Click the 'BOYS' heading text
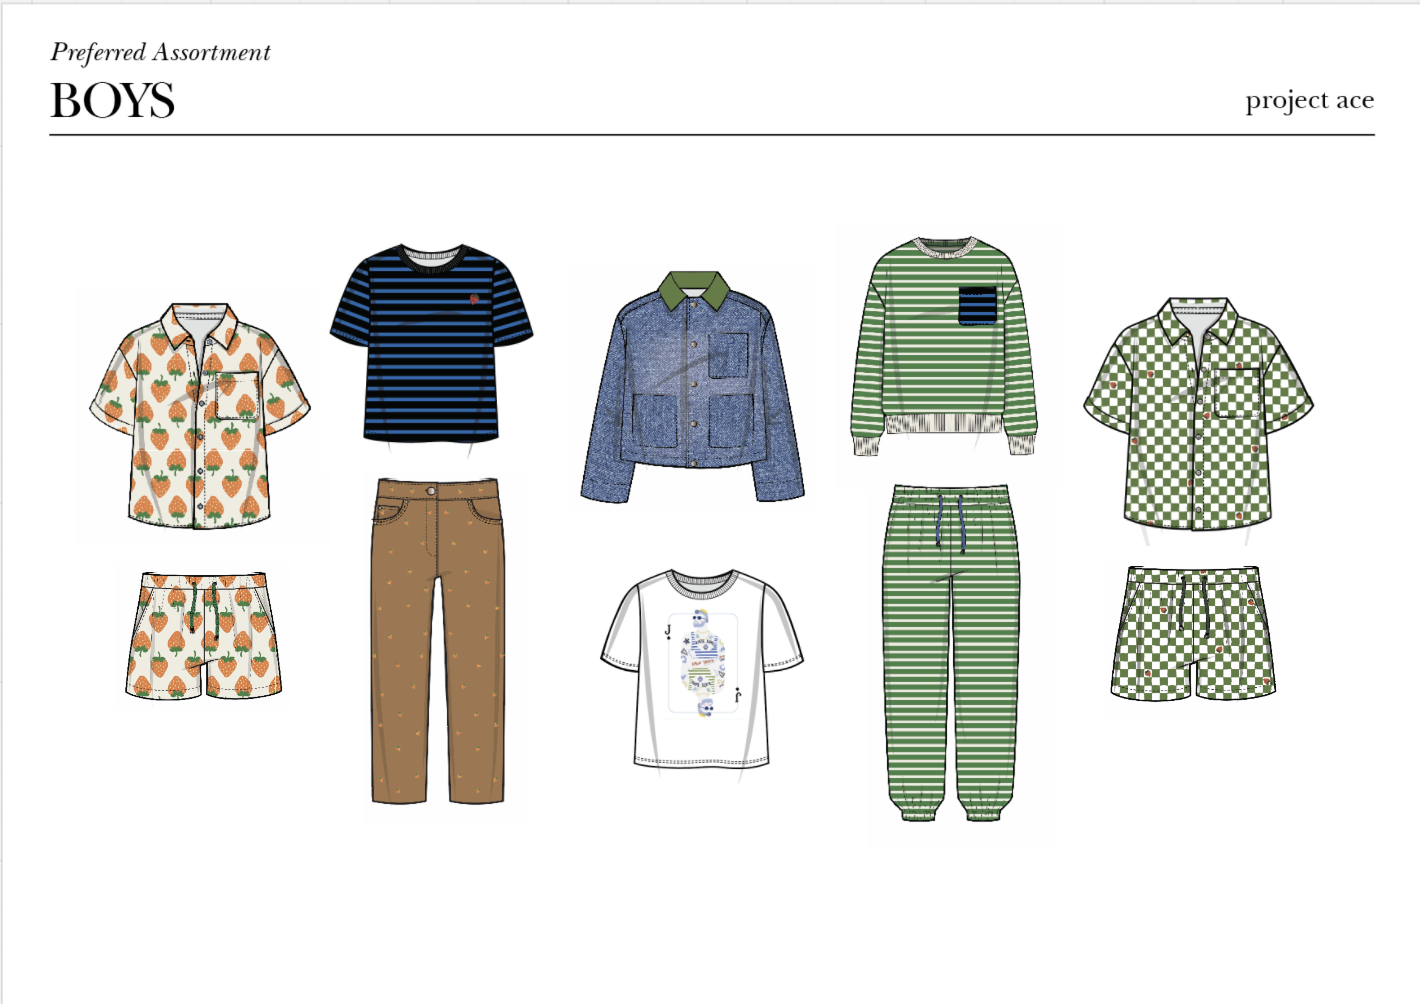This screenshot has width=1420, height=1004. [x=113, y=101]
